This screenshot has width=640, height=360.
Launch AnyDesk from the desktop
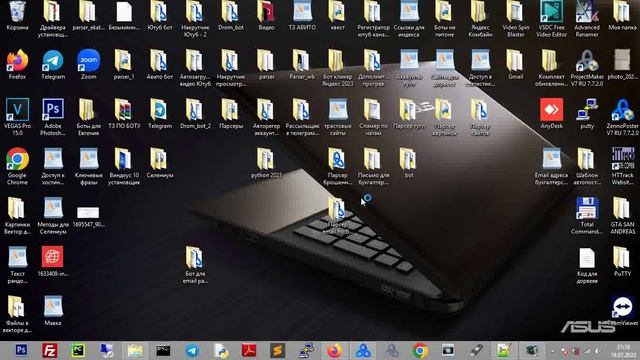pyautogui.click(x=551, y=110)
